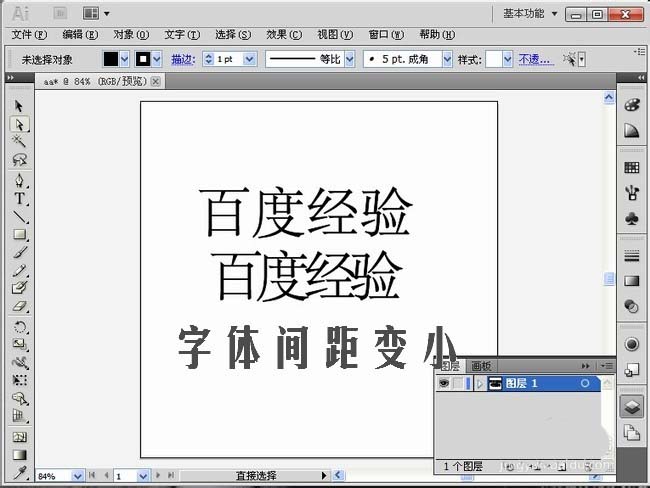Open the Color panel palette icon
This screenshot has height=488, width=650.
click(x=632, y=105)
